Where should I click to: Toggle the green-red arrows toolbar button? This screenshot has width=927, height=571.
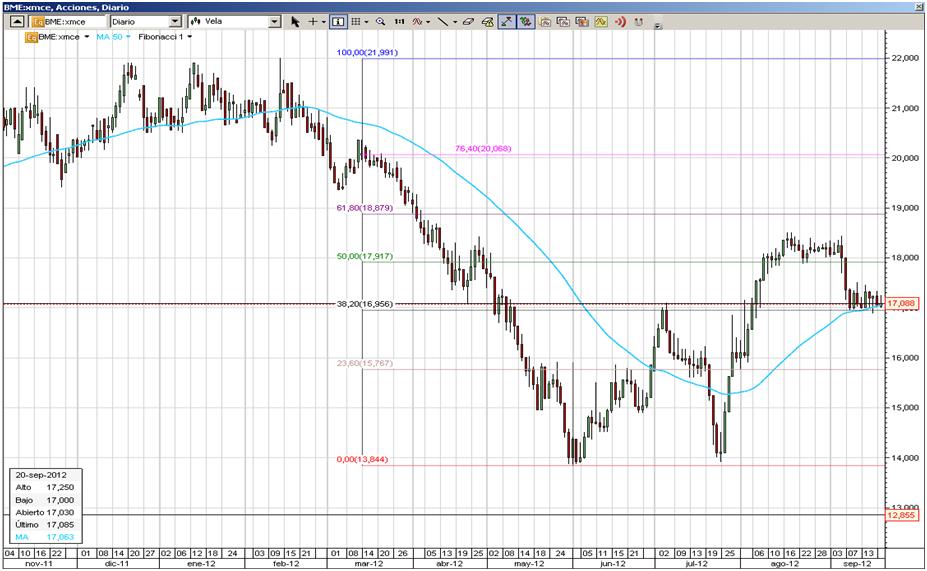(526, 22)
